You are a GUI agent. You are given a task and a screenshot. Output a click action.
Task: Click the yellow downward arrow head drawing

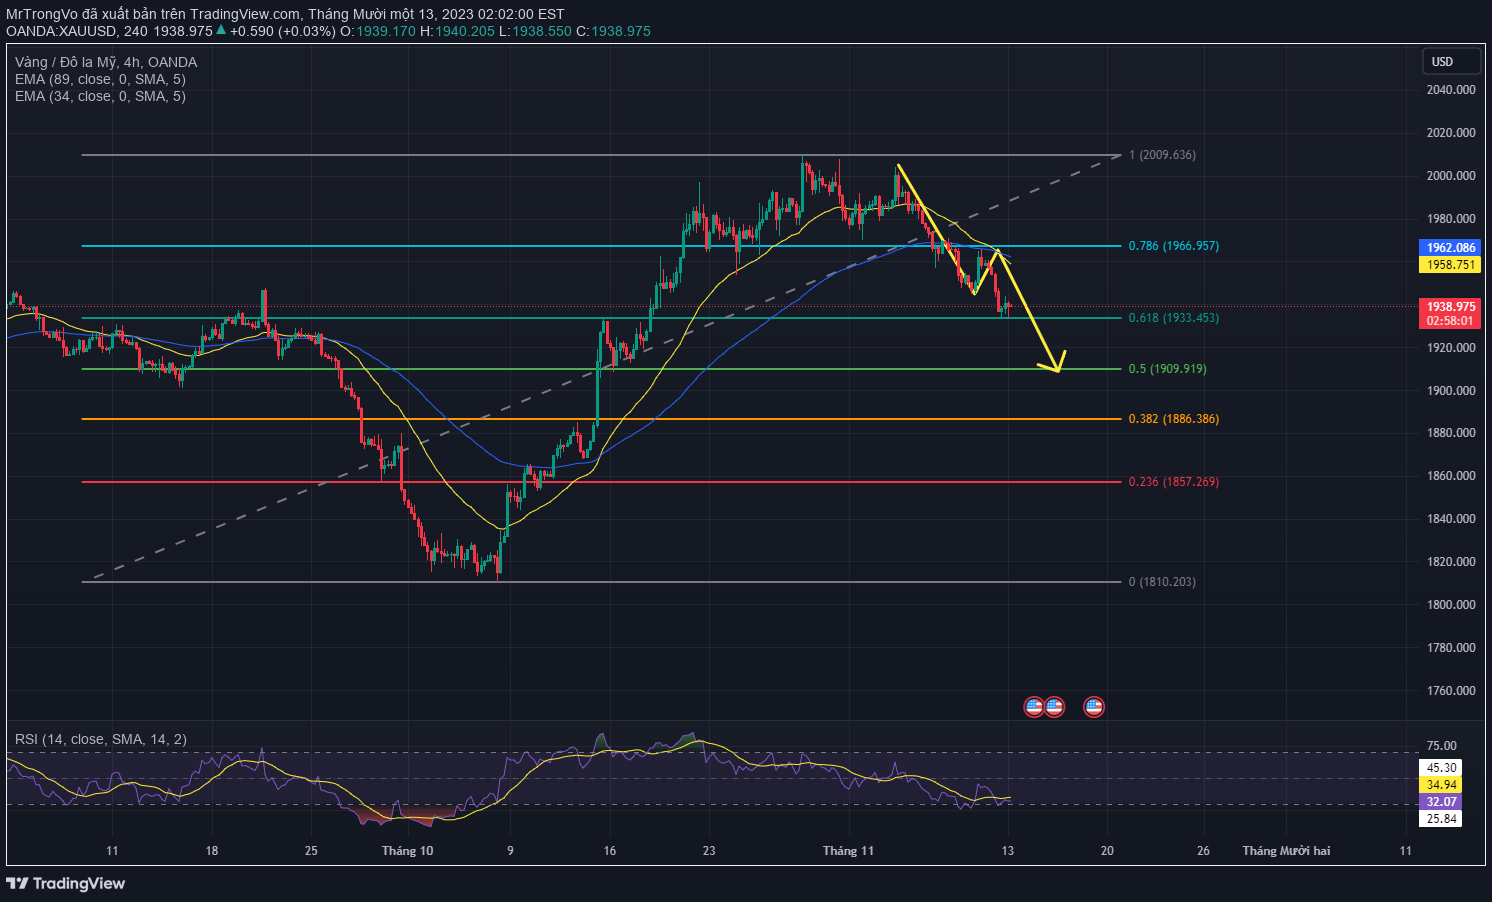(x=1054, y=363)
